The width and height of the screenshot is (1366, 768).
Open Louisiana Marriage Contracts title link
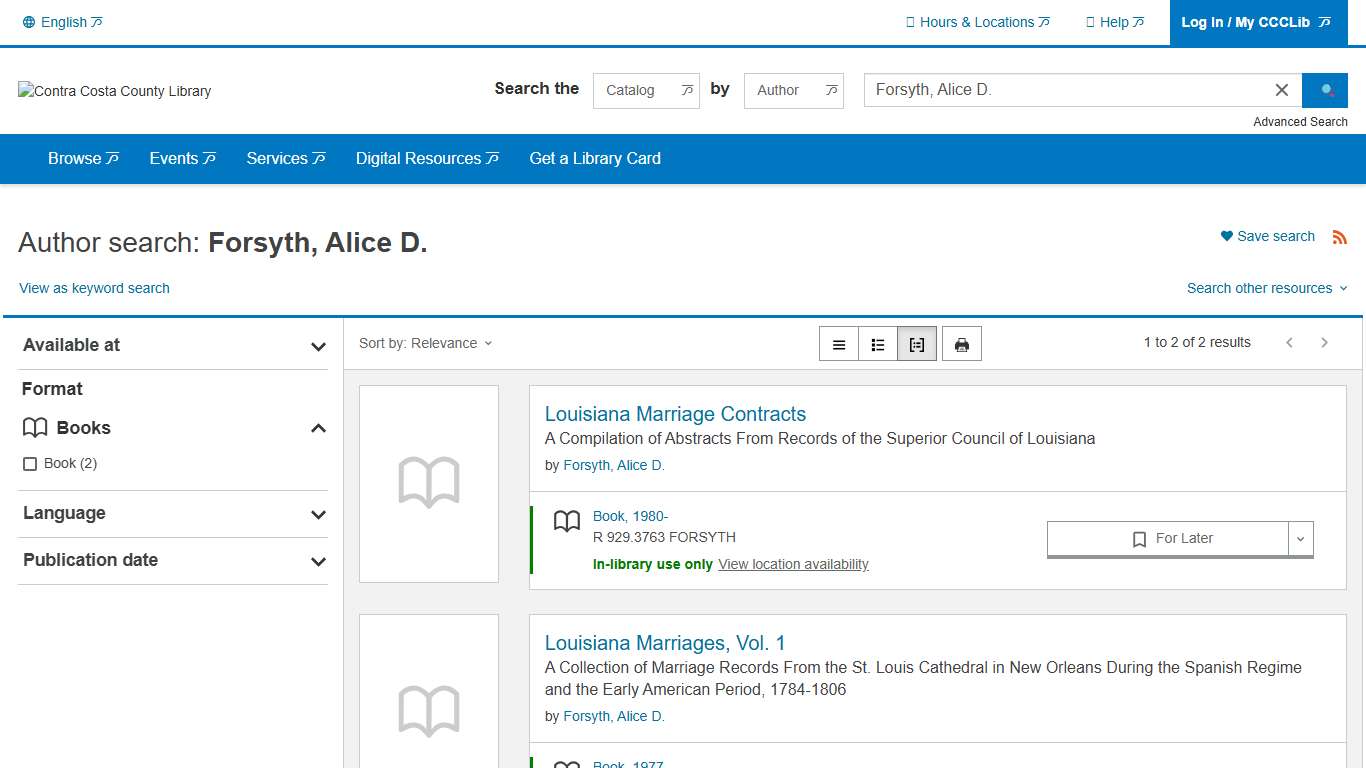click(675, 413)
